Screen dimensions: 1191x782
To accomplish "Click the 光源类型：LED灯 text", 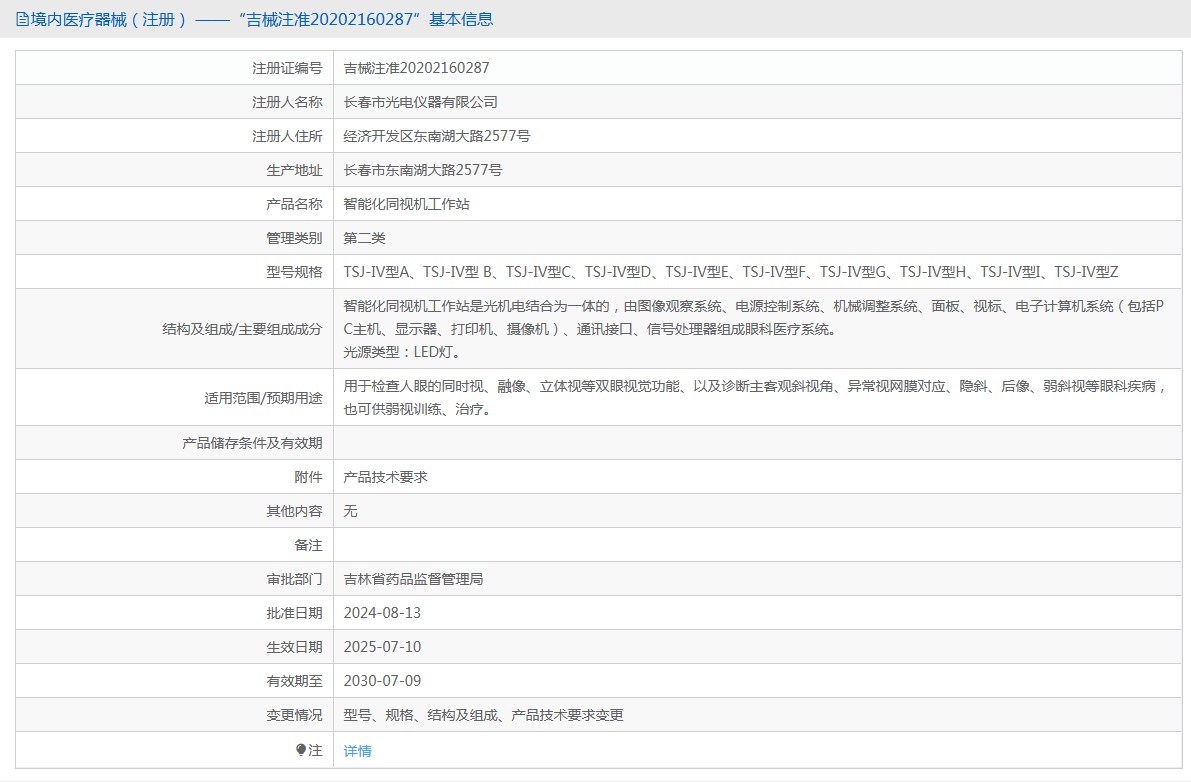I will [402, 352].
